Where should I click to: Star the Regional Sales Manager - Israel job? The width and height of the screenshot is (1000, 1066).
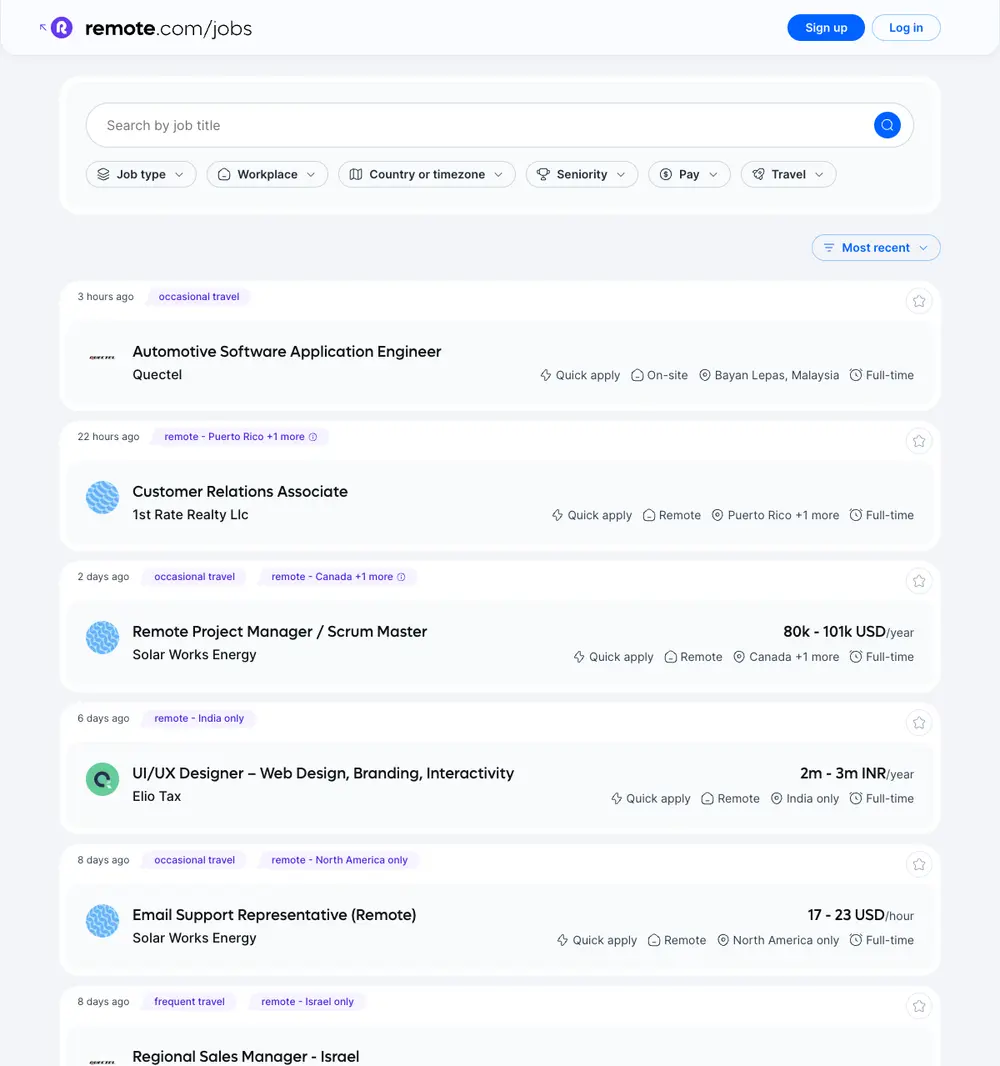(918, 1005)
